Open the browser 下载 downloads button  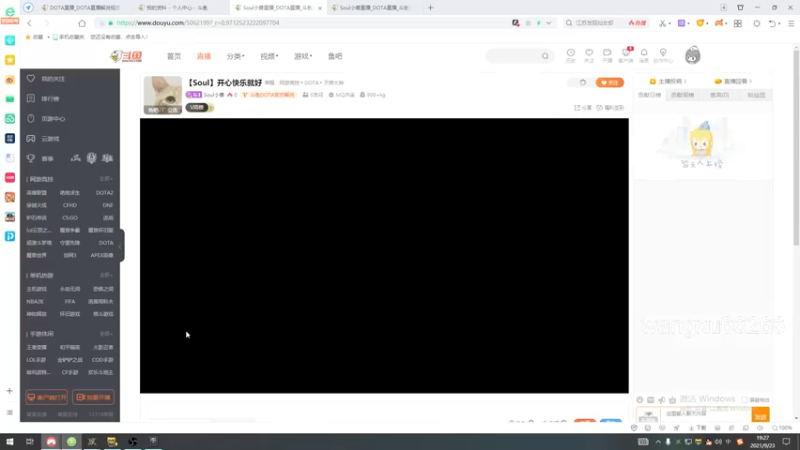tap(697, 428)
